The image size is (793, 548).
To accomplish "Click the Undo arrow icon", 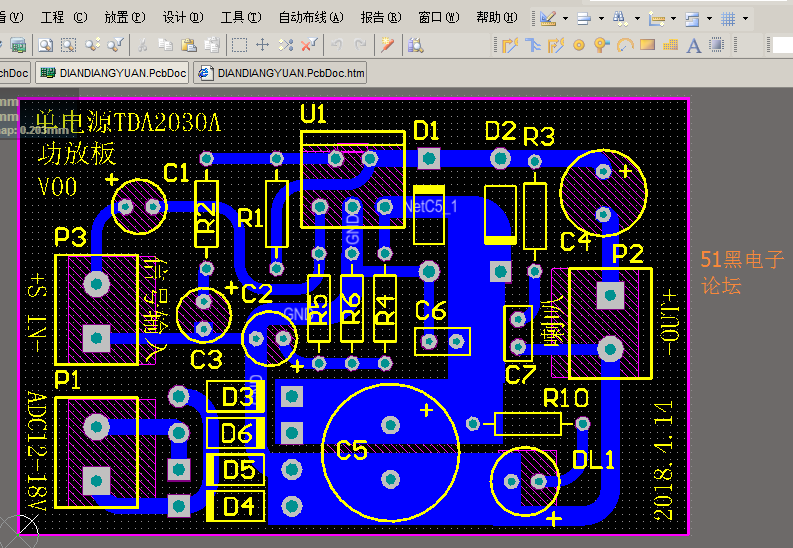I will click(337, 45).
